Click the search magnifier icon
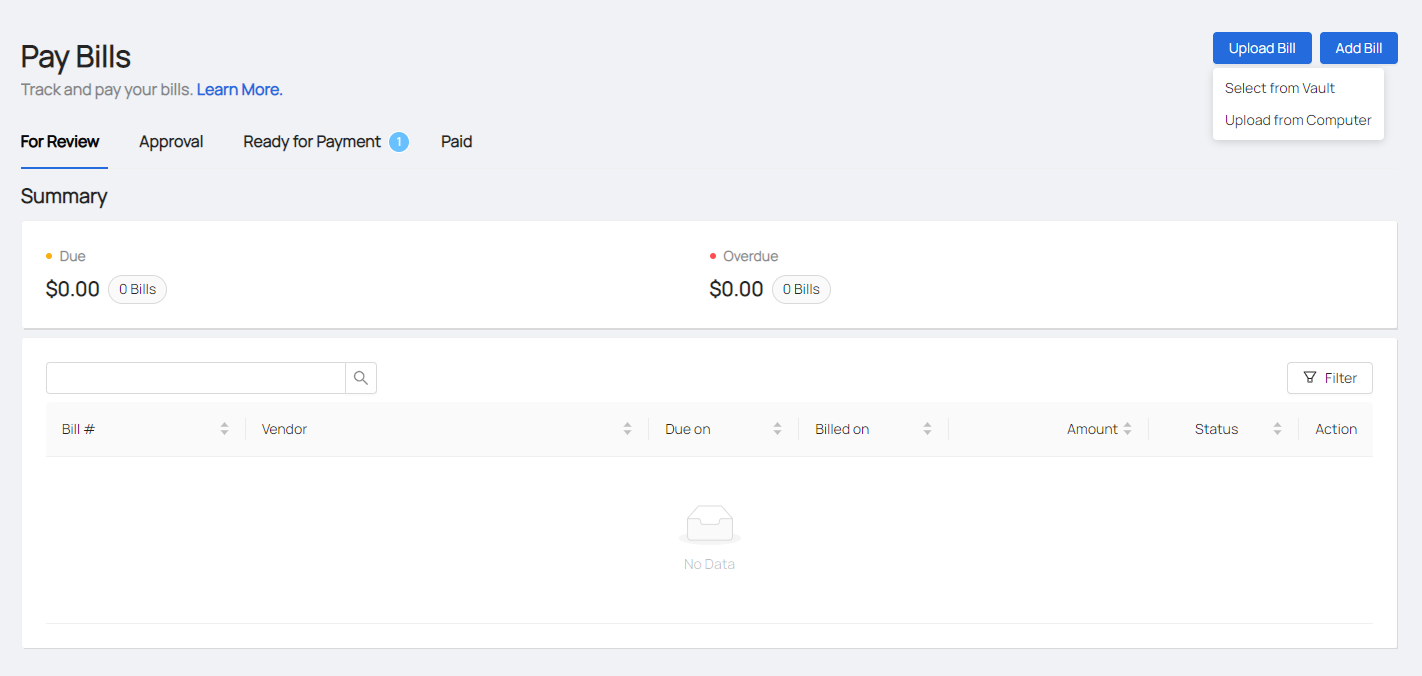This screenshot has height=676, width=1422. pyautogui.click(x=361, y=378)
